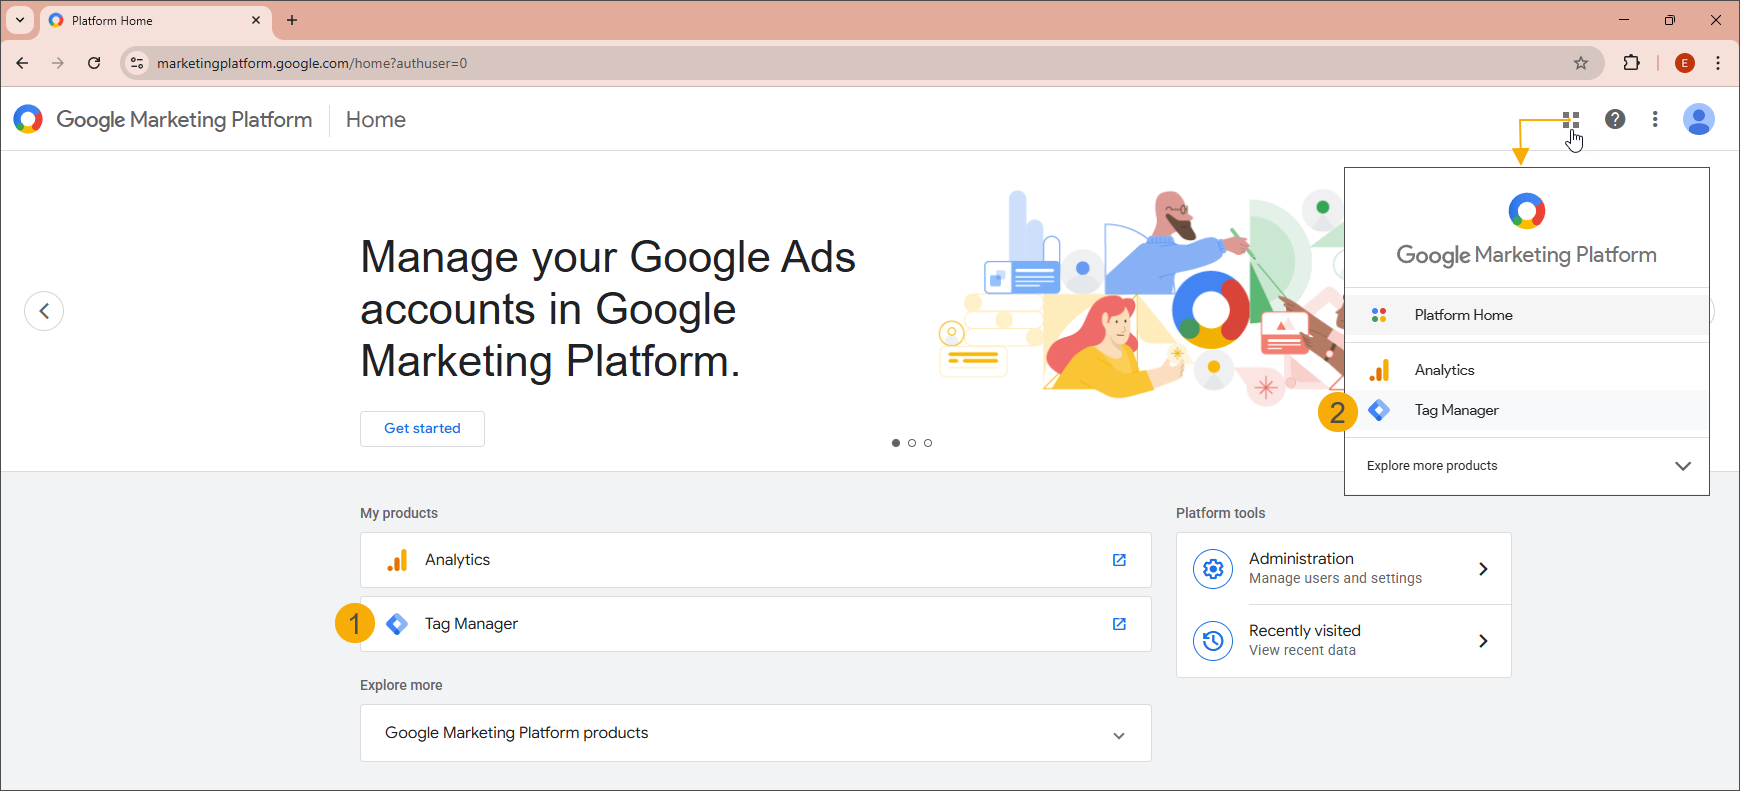Open the Google account avatar

(x=1699, y=119)
